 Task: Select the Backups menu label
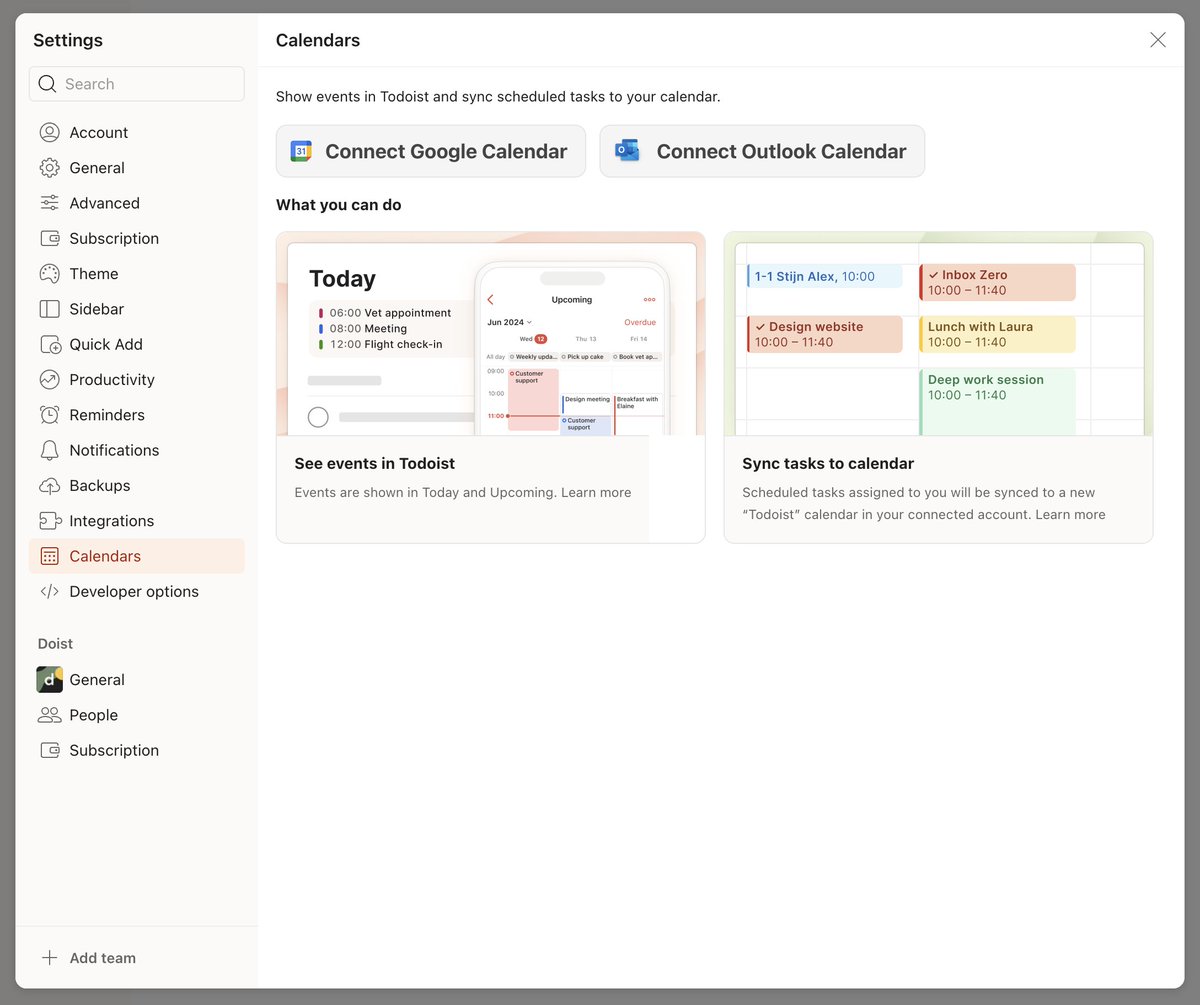pyautogui.click(x=100, y=486)
